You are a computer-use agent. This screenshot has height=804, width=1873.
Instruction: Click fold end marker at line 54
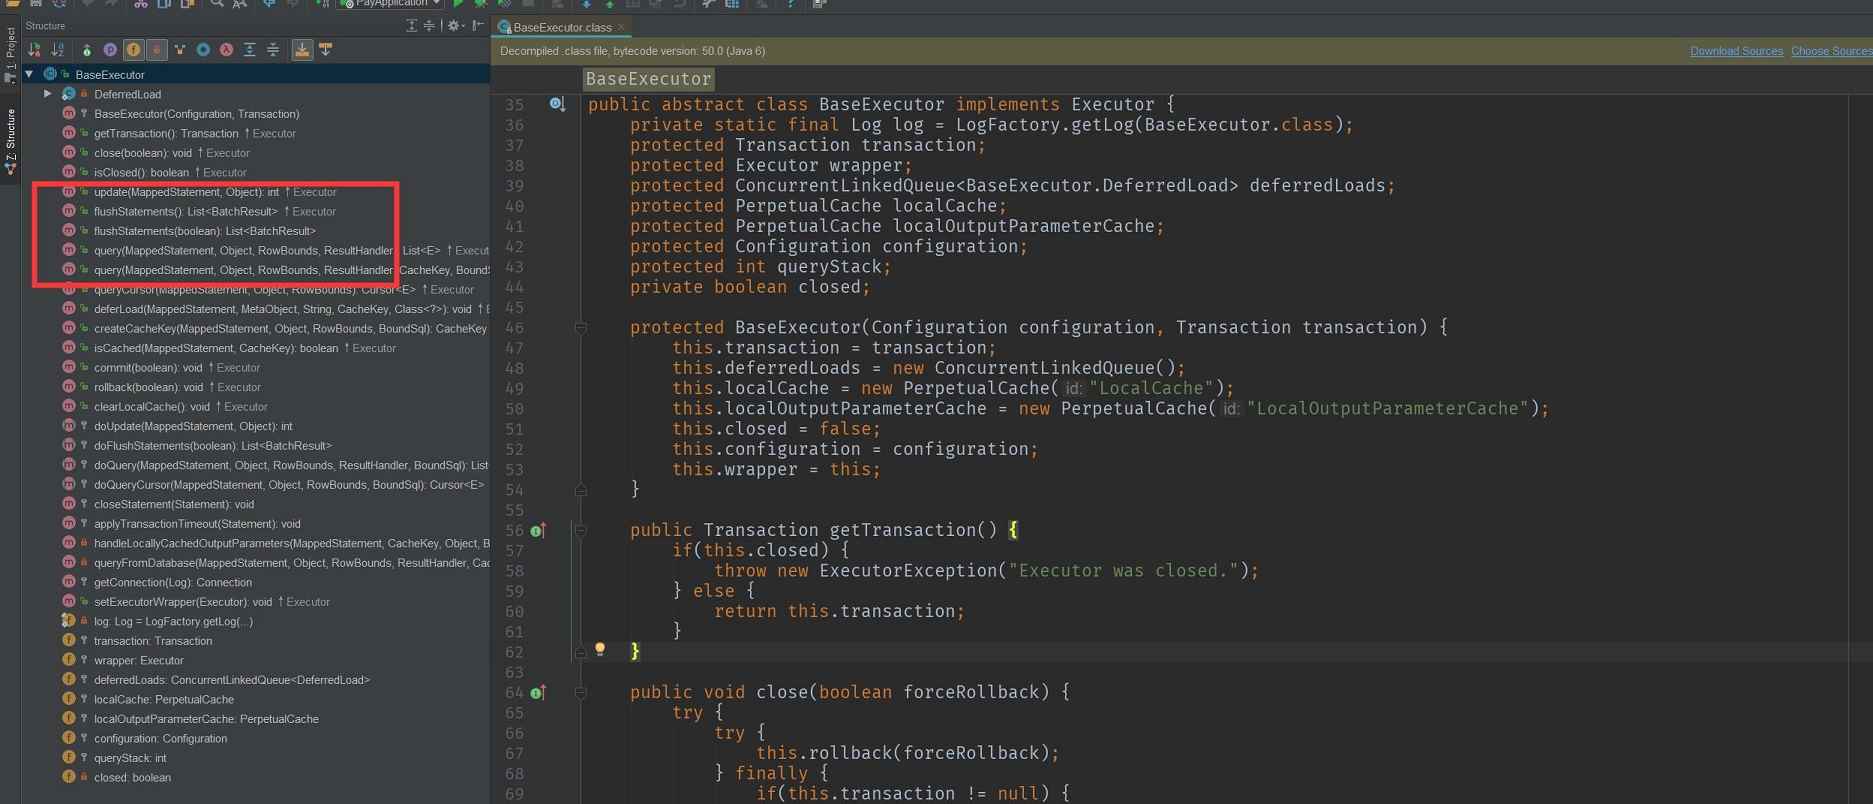point(580,490)
